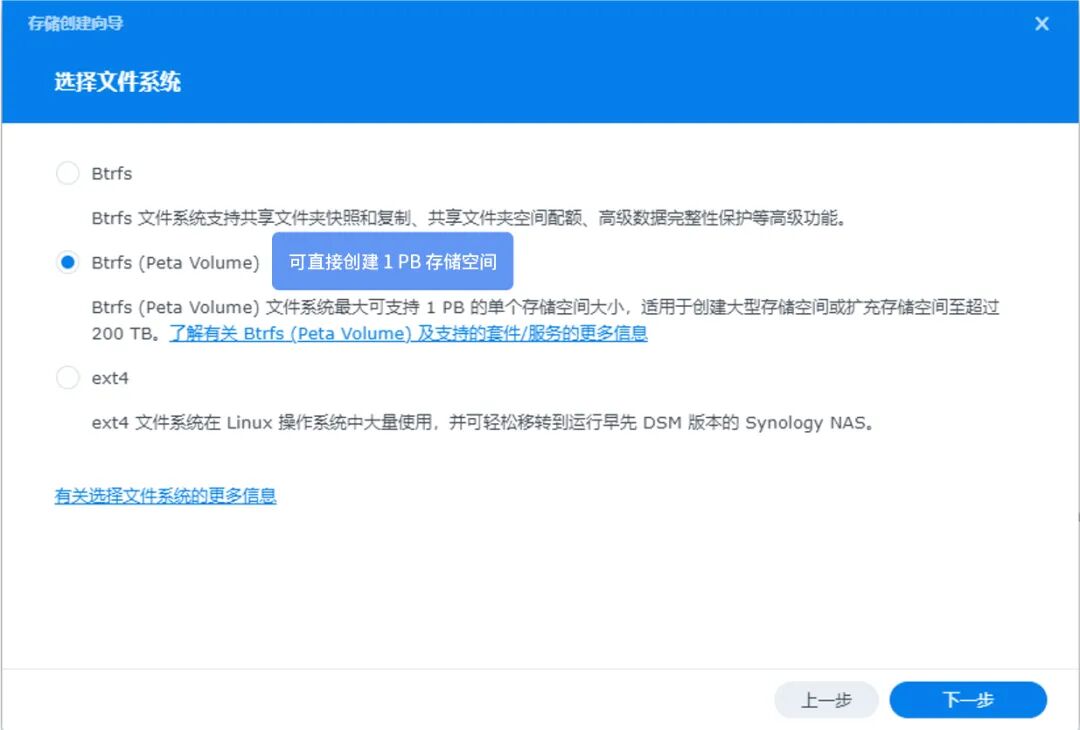
Task: Click the 下一步 button to proceed
Action: 966,699
